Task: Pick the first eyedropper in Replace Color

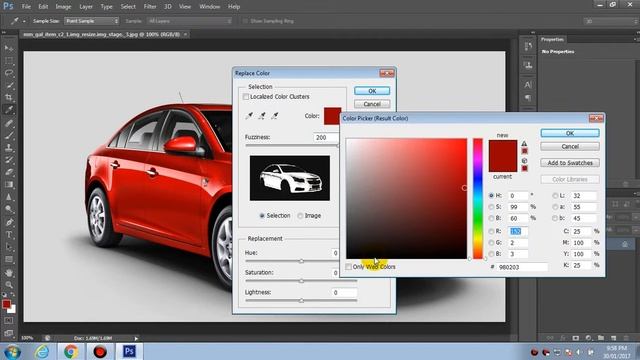Action: [x=249, y=116]
